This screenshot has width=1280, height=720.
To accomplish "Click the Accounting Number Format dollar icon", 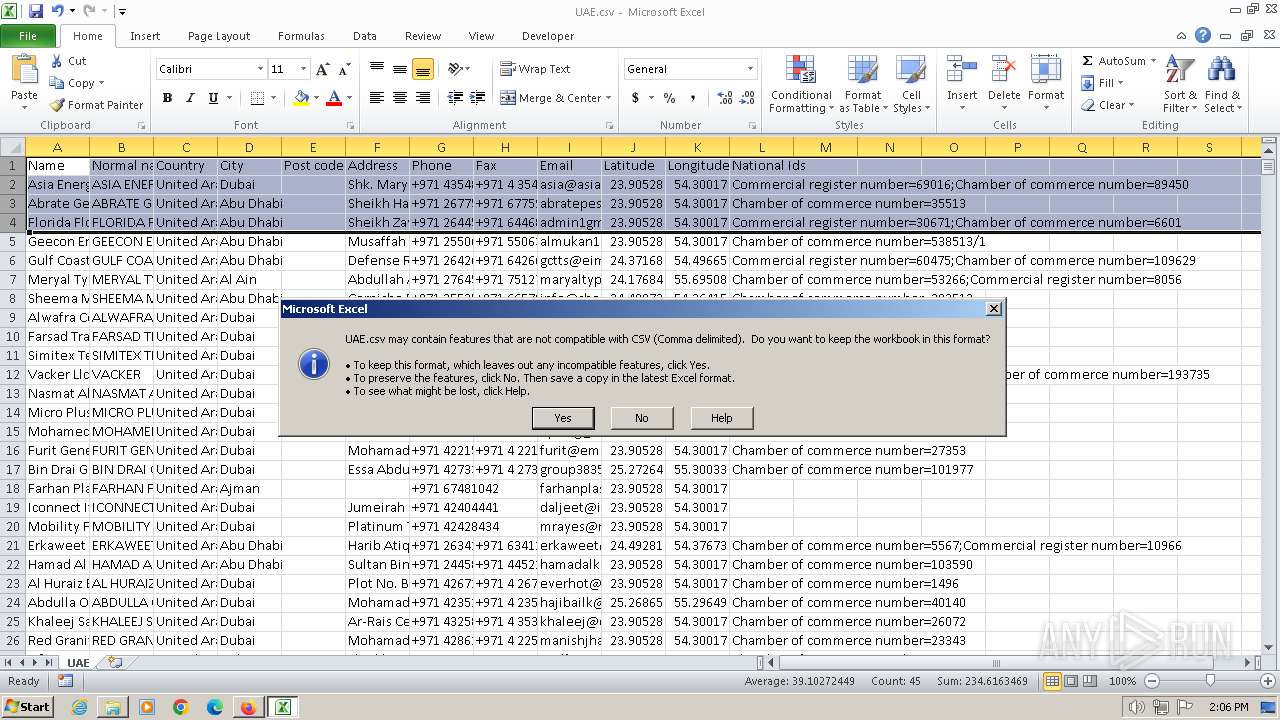I will pyautogui.click(x=635, y=98).
